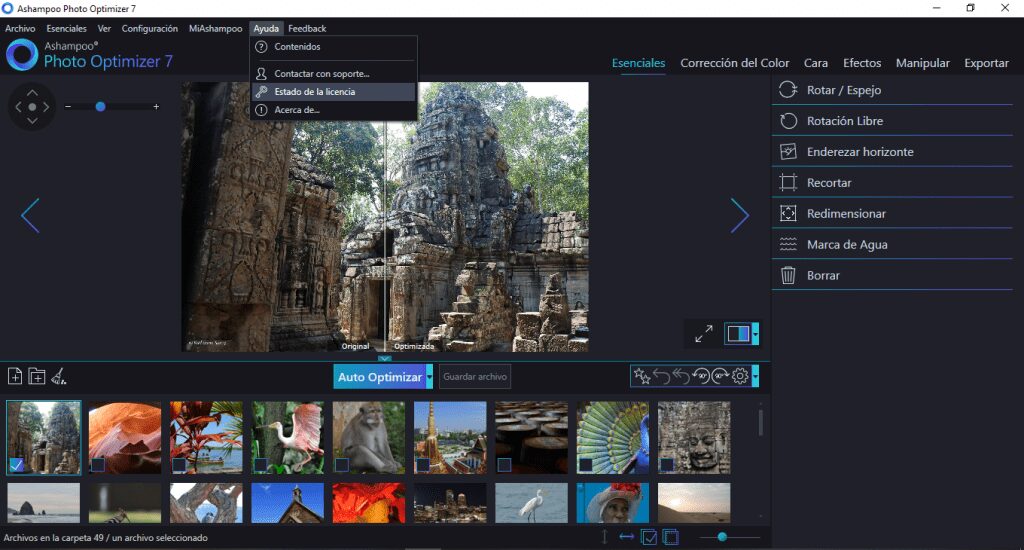Select Acerca de... menu entry
Viewport: 1024px width, 550px height.
point(334,110)
